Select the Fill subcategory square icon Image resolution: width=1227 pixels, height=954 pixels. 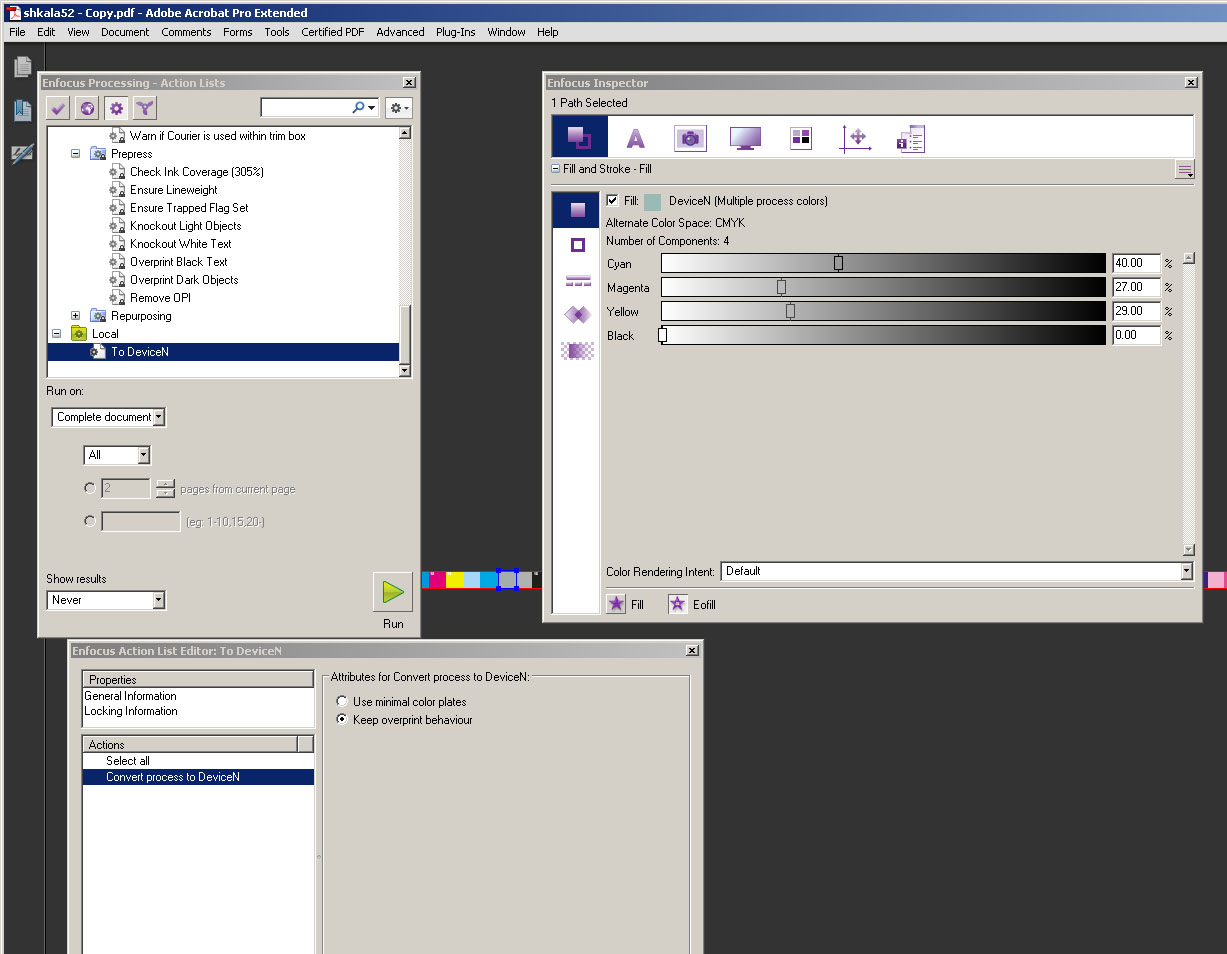point(577,210)
